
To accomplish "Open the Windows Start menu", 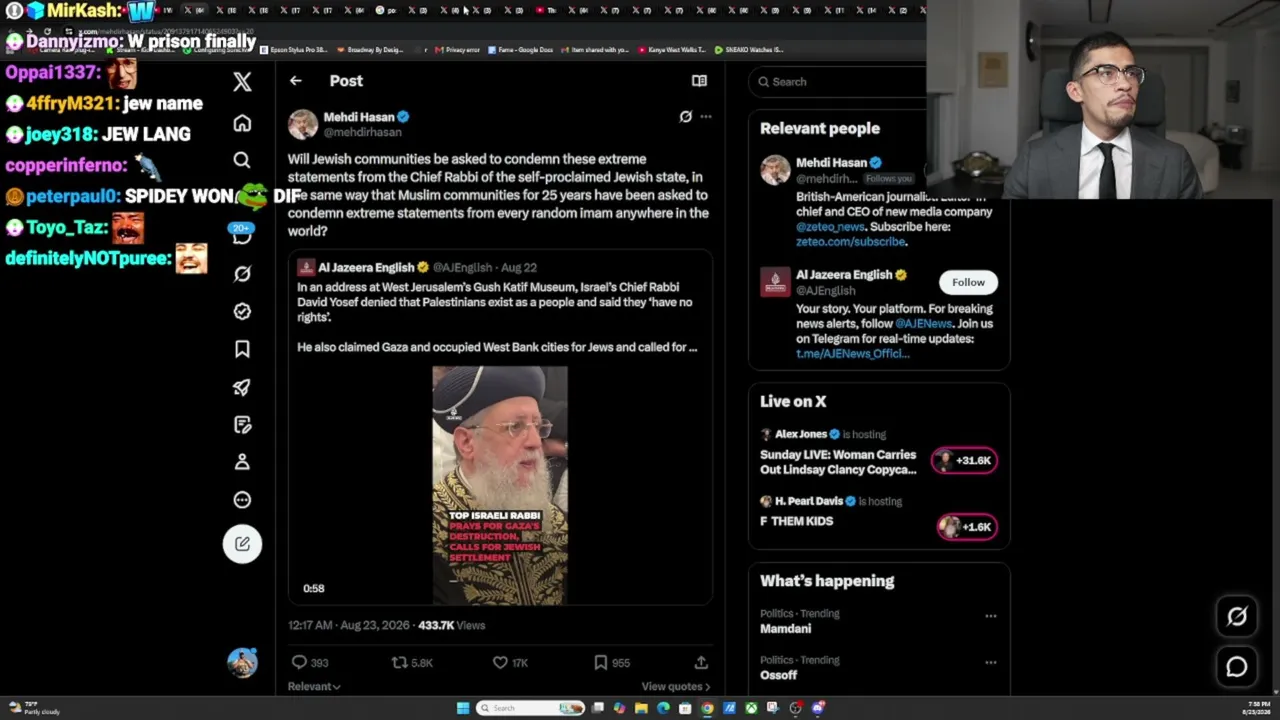I will point(463,708).
